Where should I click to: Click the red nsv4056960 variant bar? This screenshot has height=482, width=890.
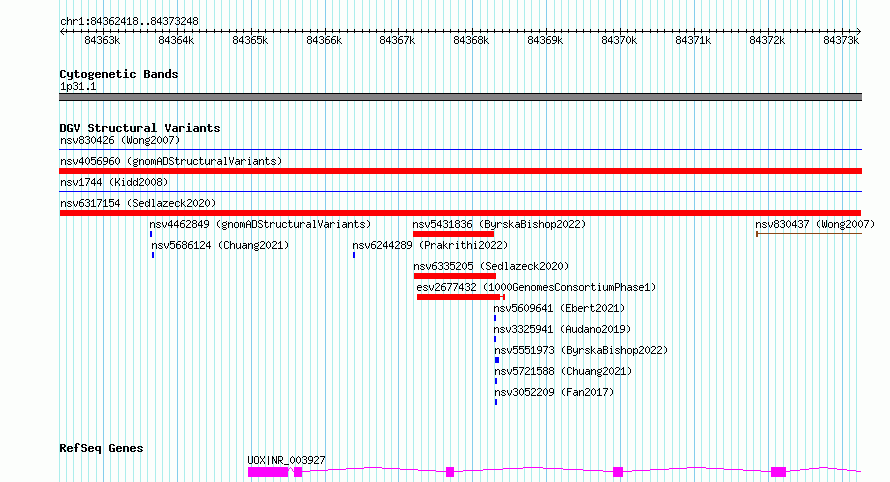pos(460,171)
